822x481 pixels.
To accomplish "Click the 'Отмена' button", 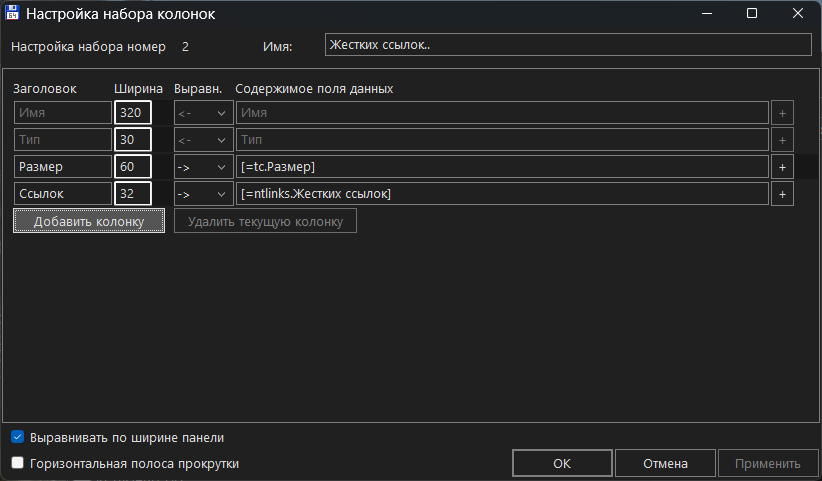I will coord(665,463).
